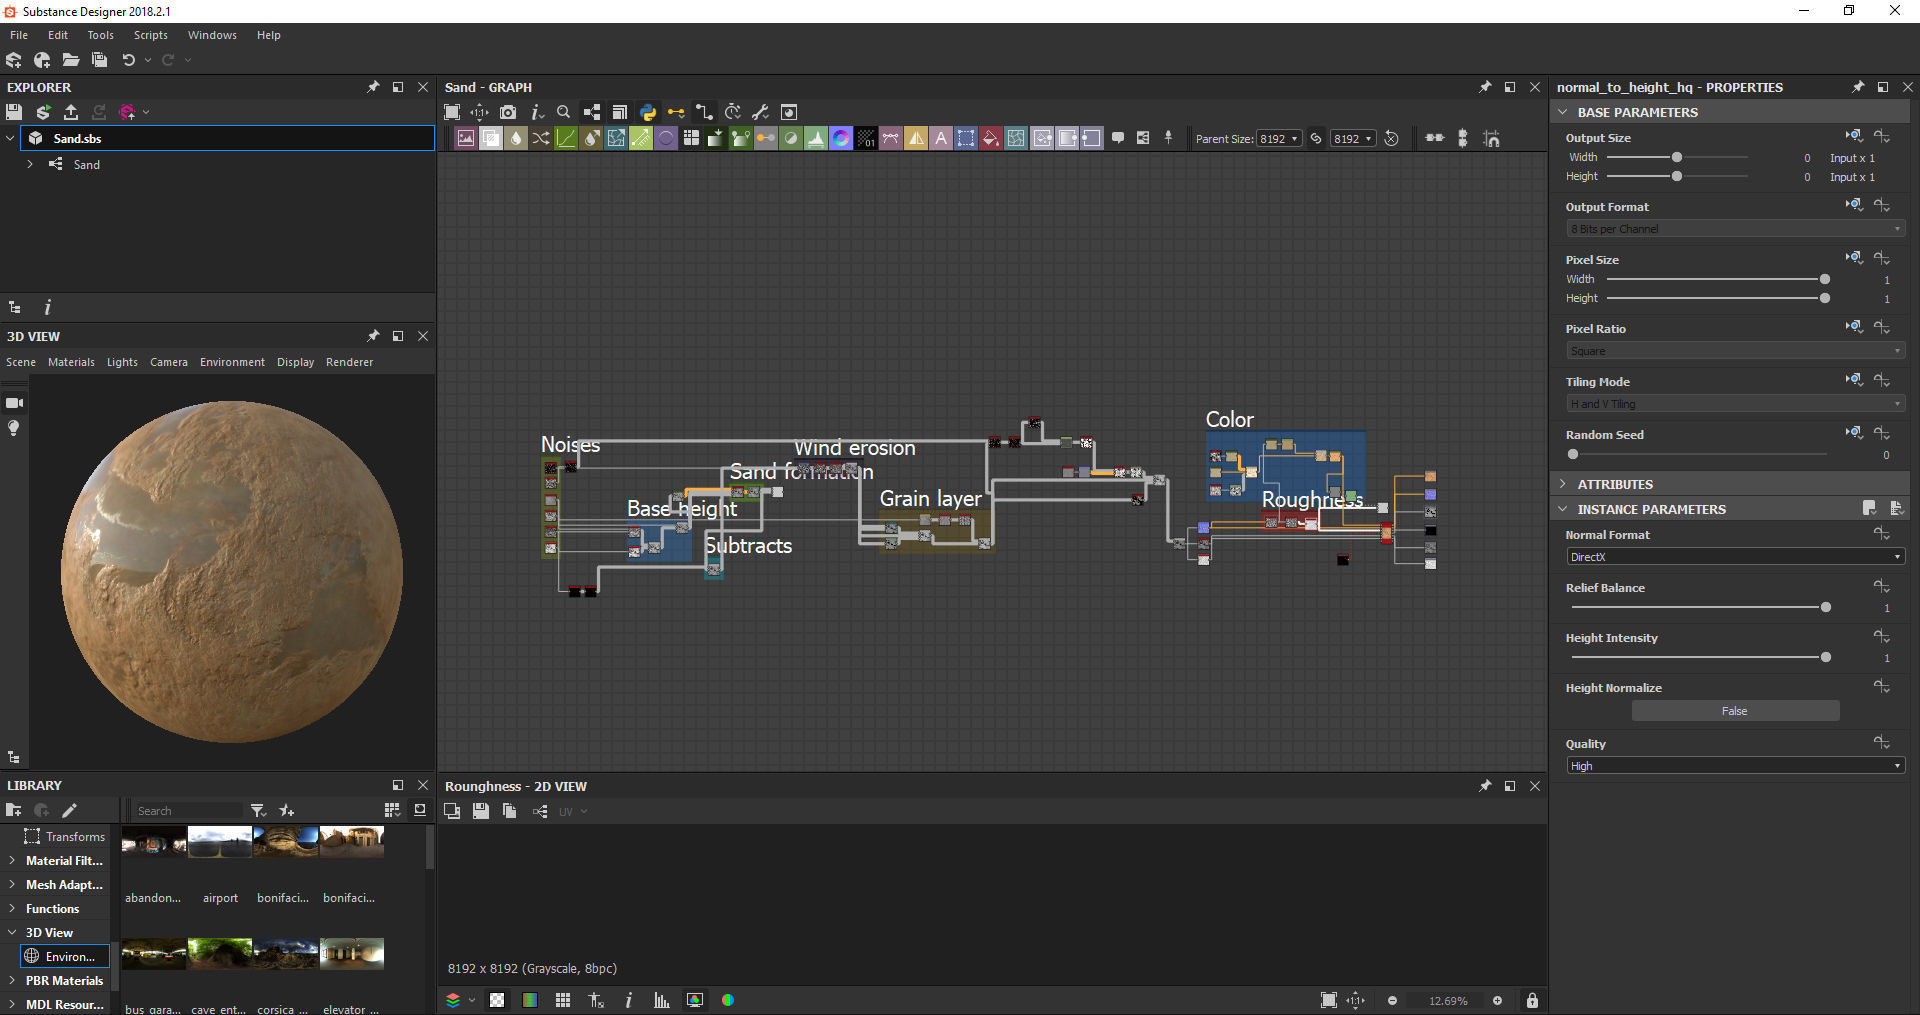The image size is (1920, 1015).
Task: Open the 3D View Environment menu
Action: click(232, 362)
